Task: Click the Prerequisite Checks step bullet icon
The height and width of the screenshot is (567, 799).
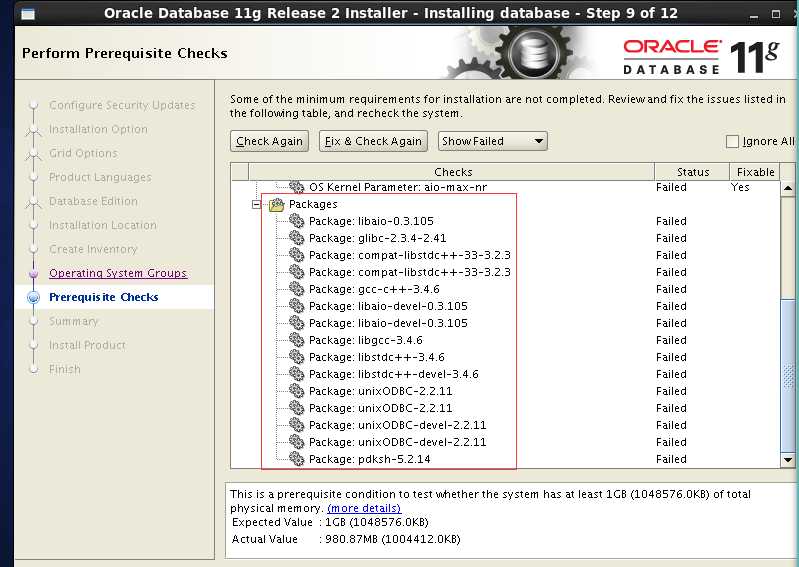Action: click(x=33, y=297)
